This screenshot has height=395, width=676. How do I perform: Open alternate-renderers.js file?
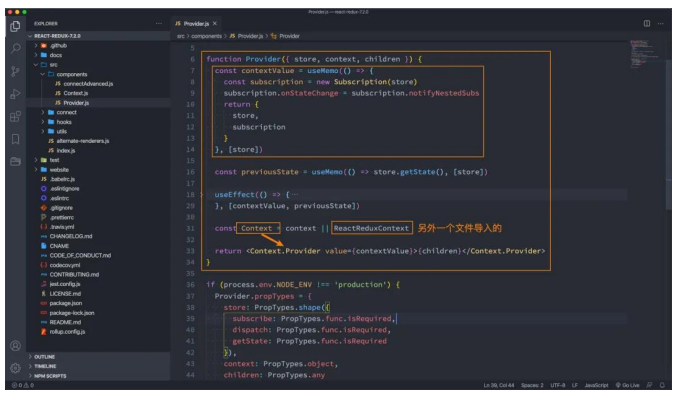pos(82,141)
